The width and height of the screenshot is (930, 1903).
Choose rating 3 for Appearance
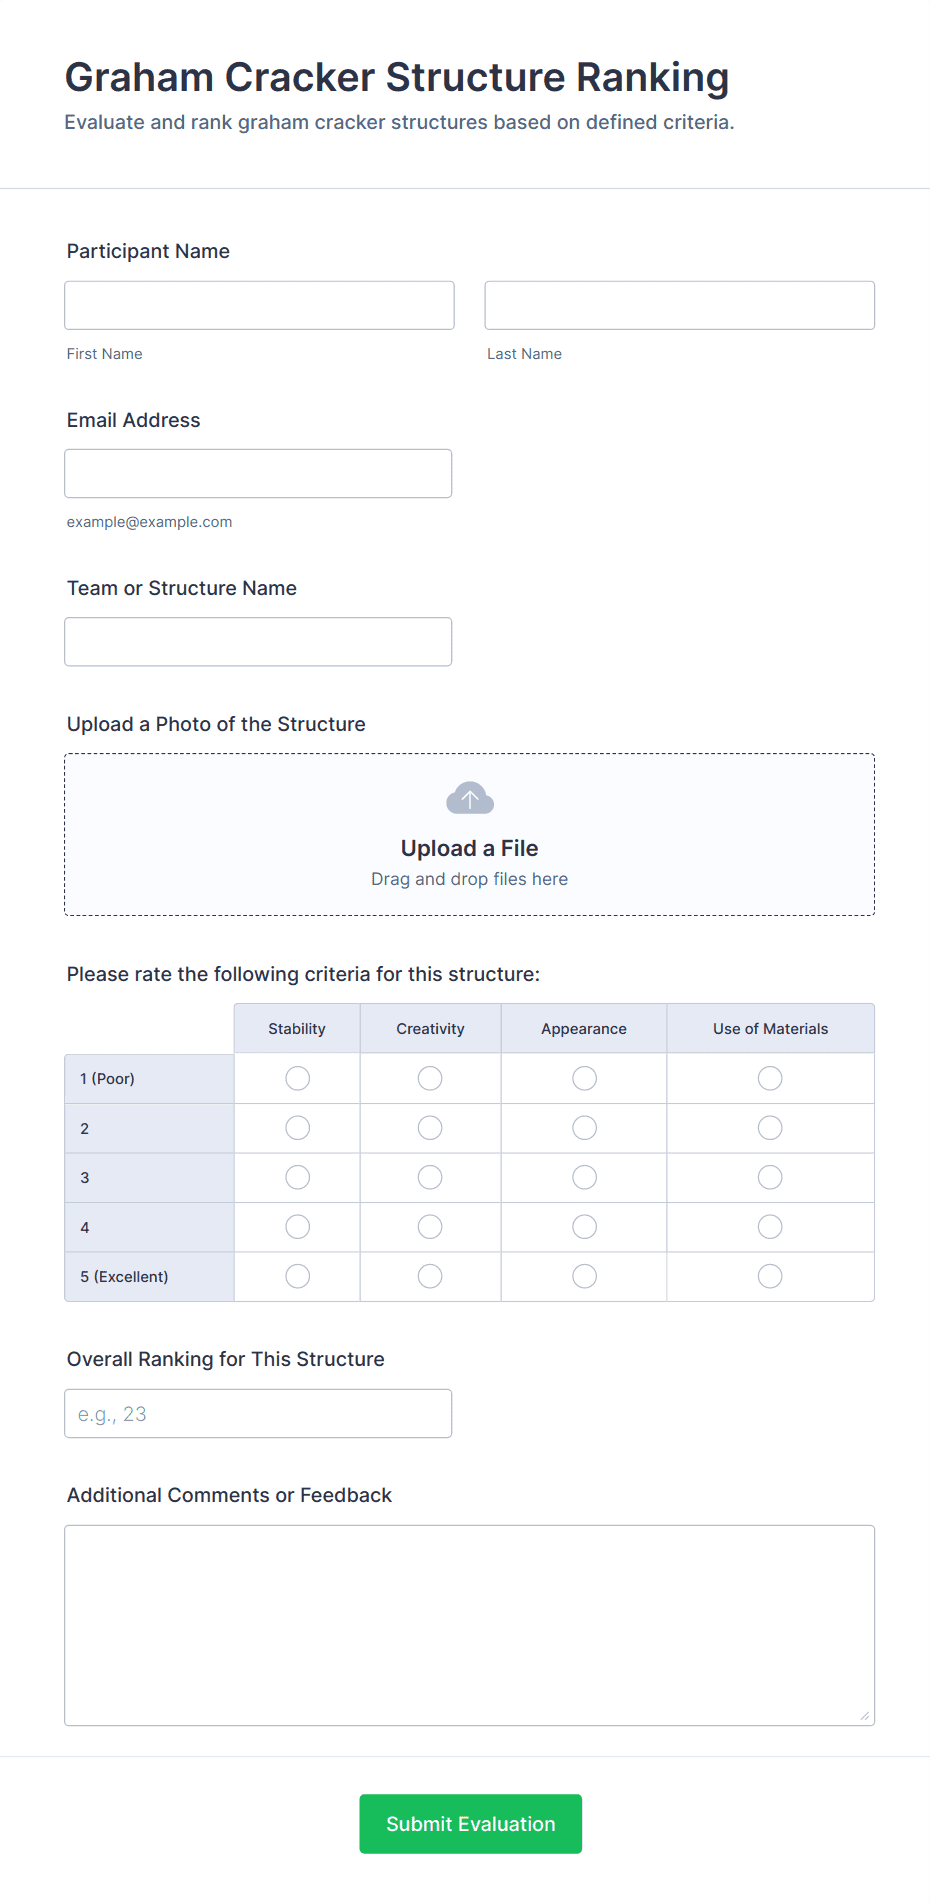(x=584, y=1177)
